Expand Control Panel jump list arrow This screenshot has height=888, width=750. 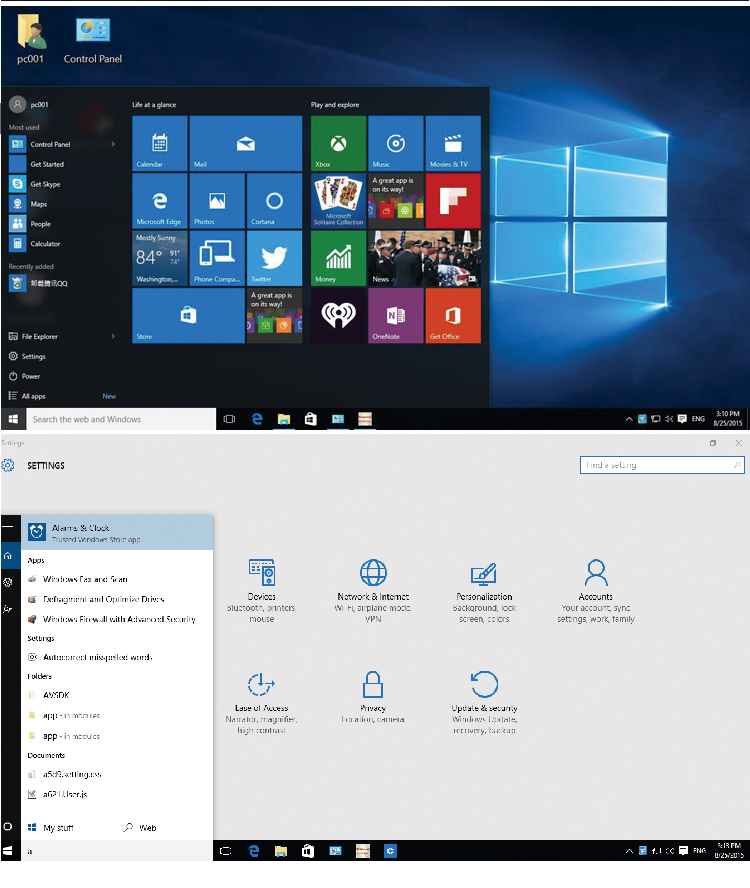[x=113, y=144]
